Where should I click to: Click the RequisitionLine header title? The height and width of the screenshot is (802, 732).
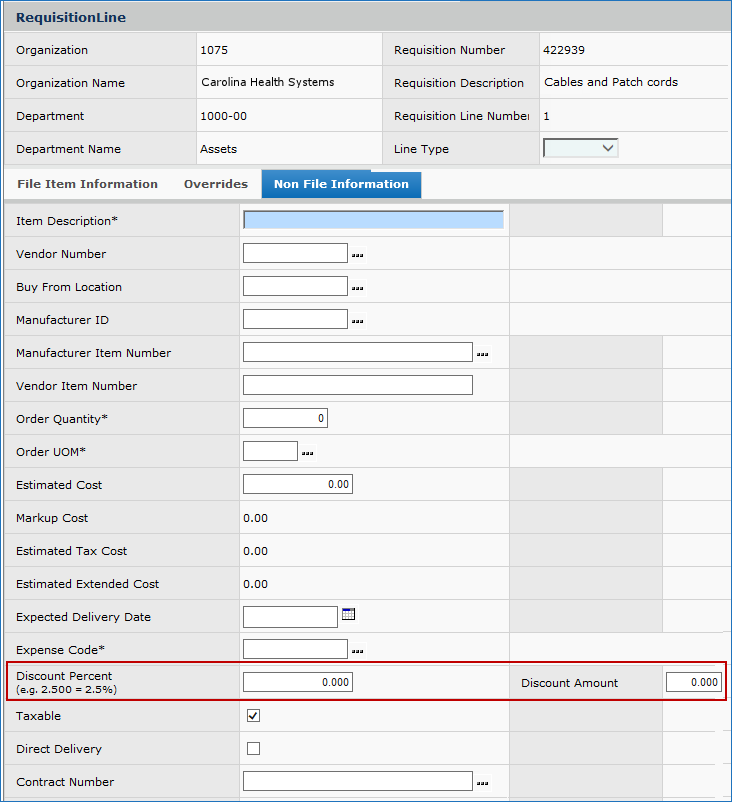point(71,17)
